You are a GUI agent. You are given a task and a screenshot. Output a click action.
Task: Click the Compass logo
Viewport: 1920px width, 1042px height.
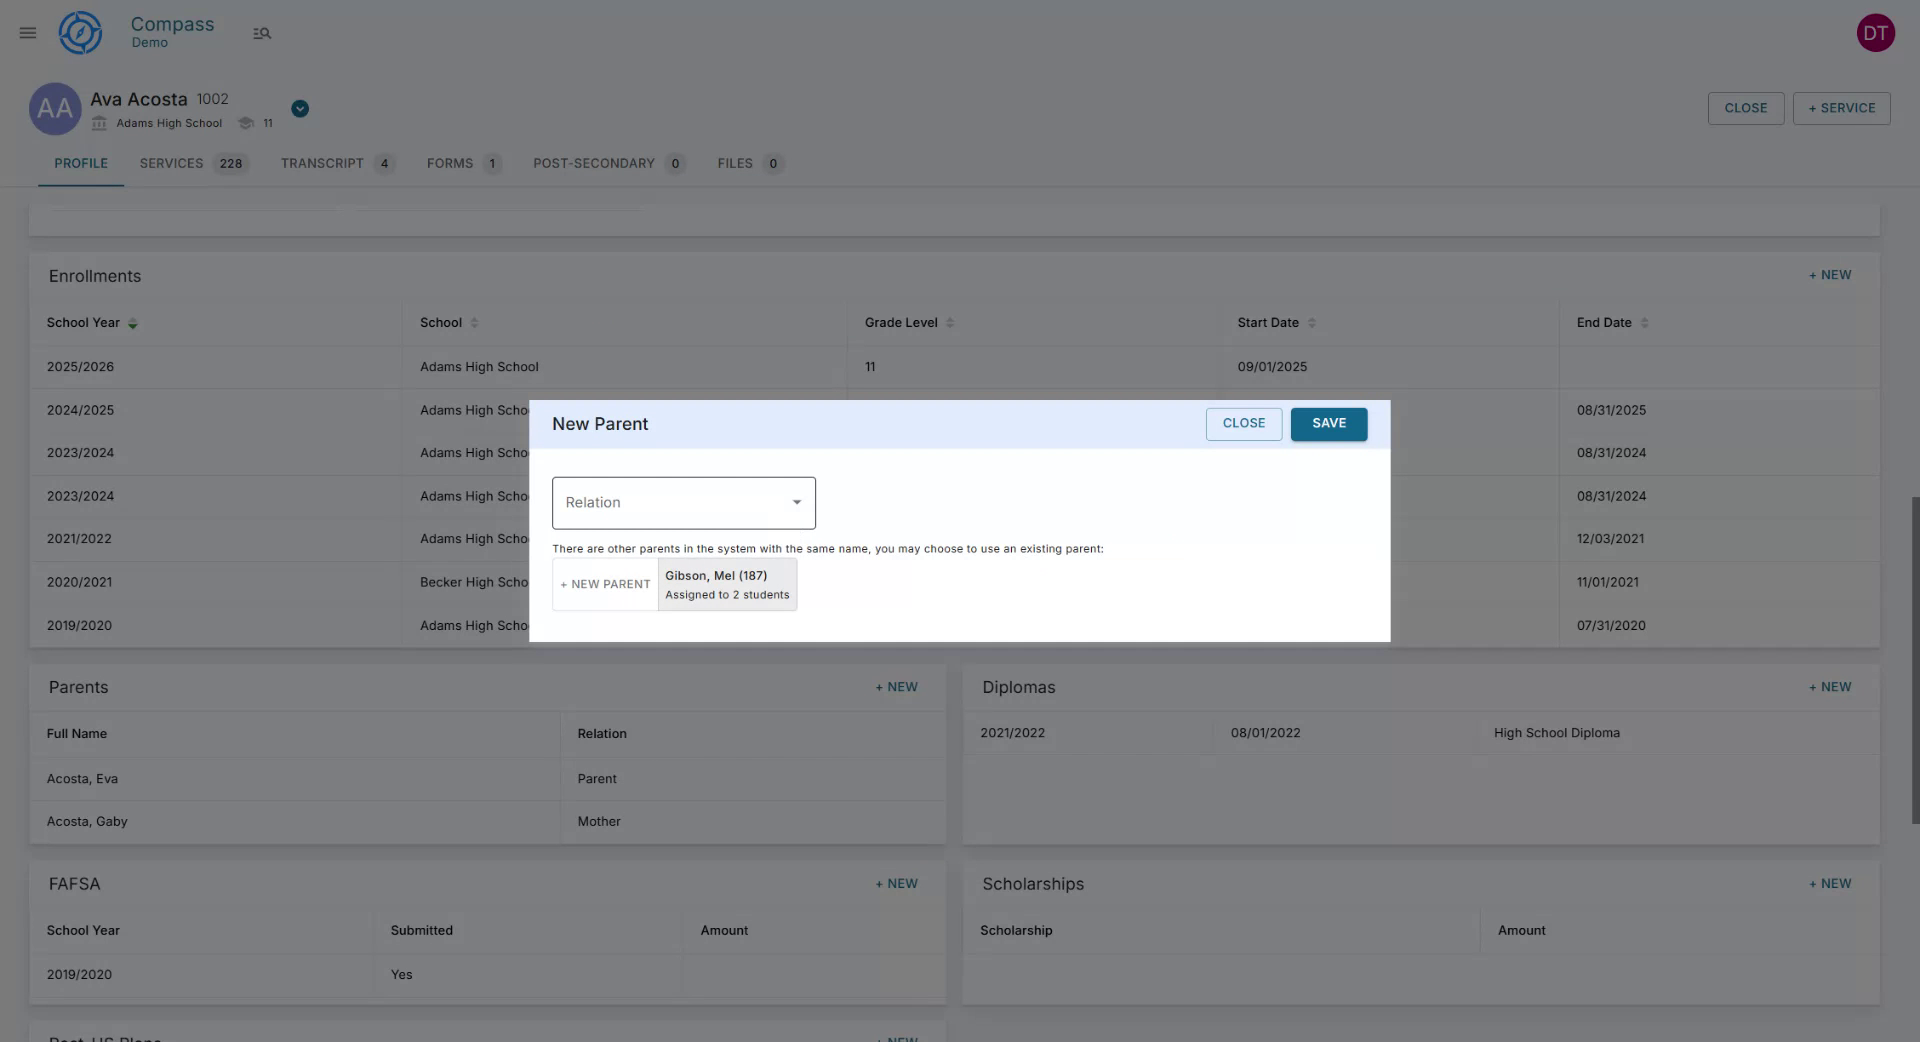coord(80,32)
